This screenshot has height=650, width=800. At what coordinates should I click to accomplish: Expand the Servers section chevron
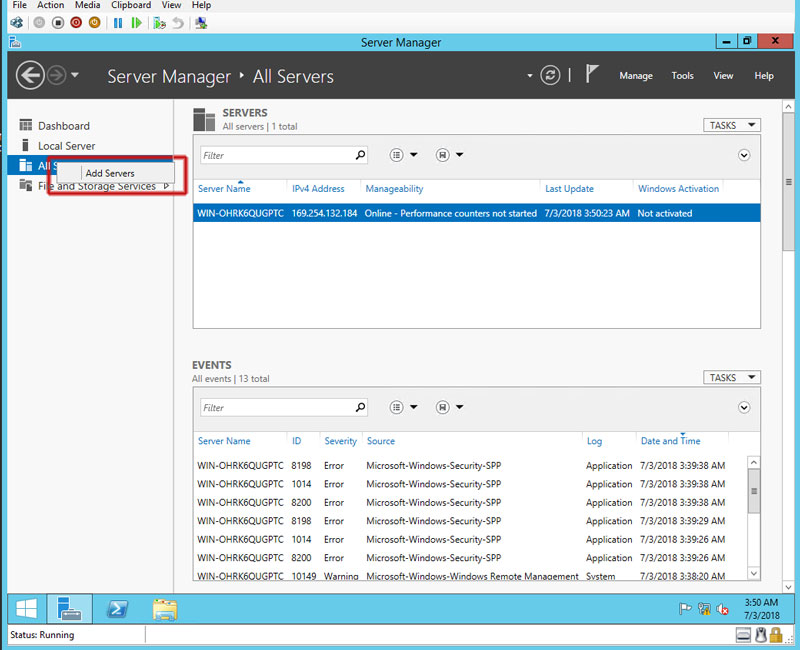click(744, 155)
